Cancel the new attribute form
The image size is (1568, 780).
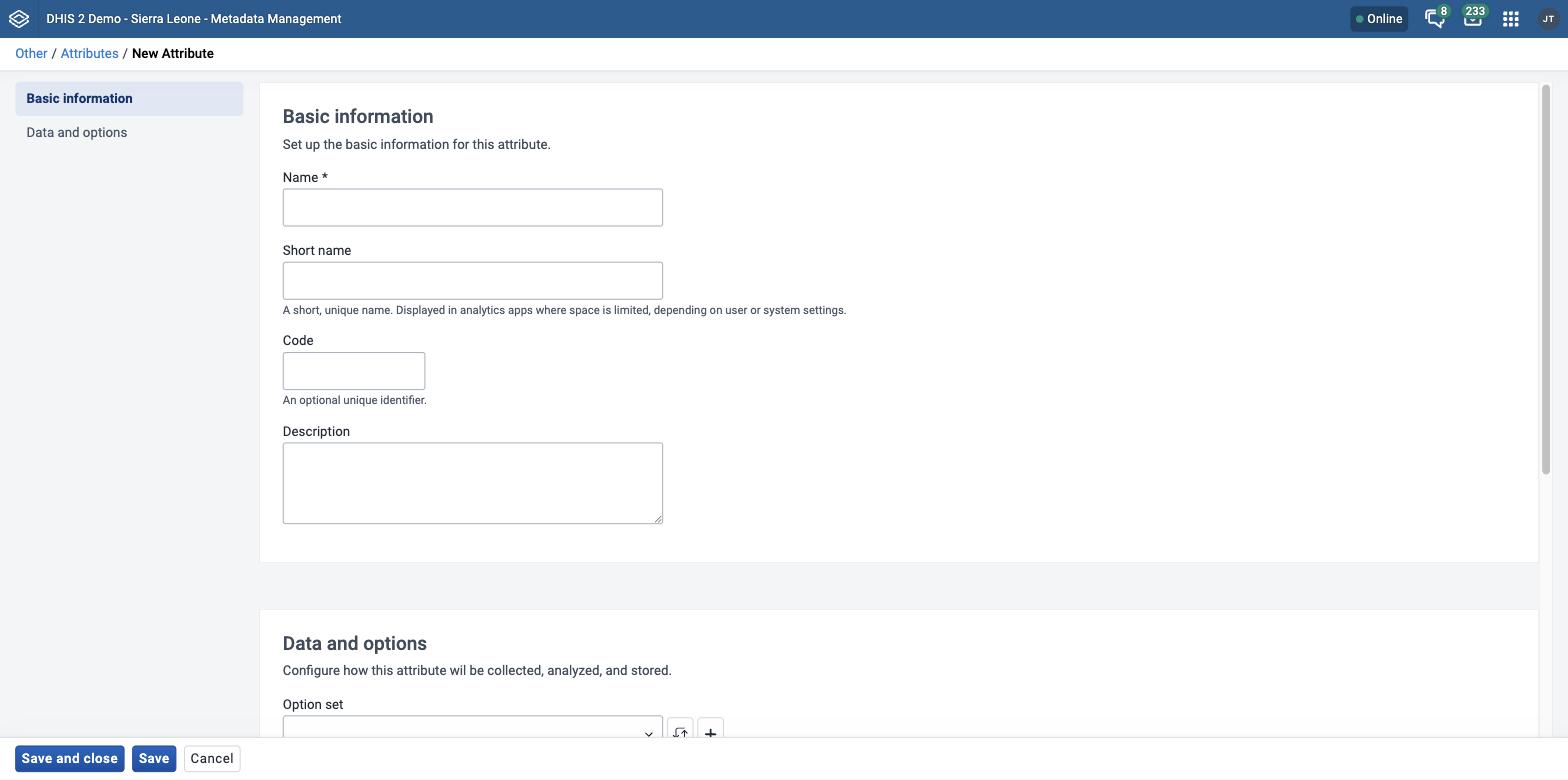212,759
